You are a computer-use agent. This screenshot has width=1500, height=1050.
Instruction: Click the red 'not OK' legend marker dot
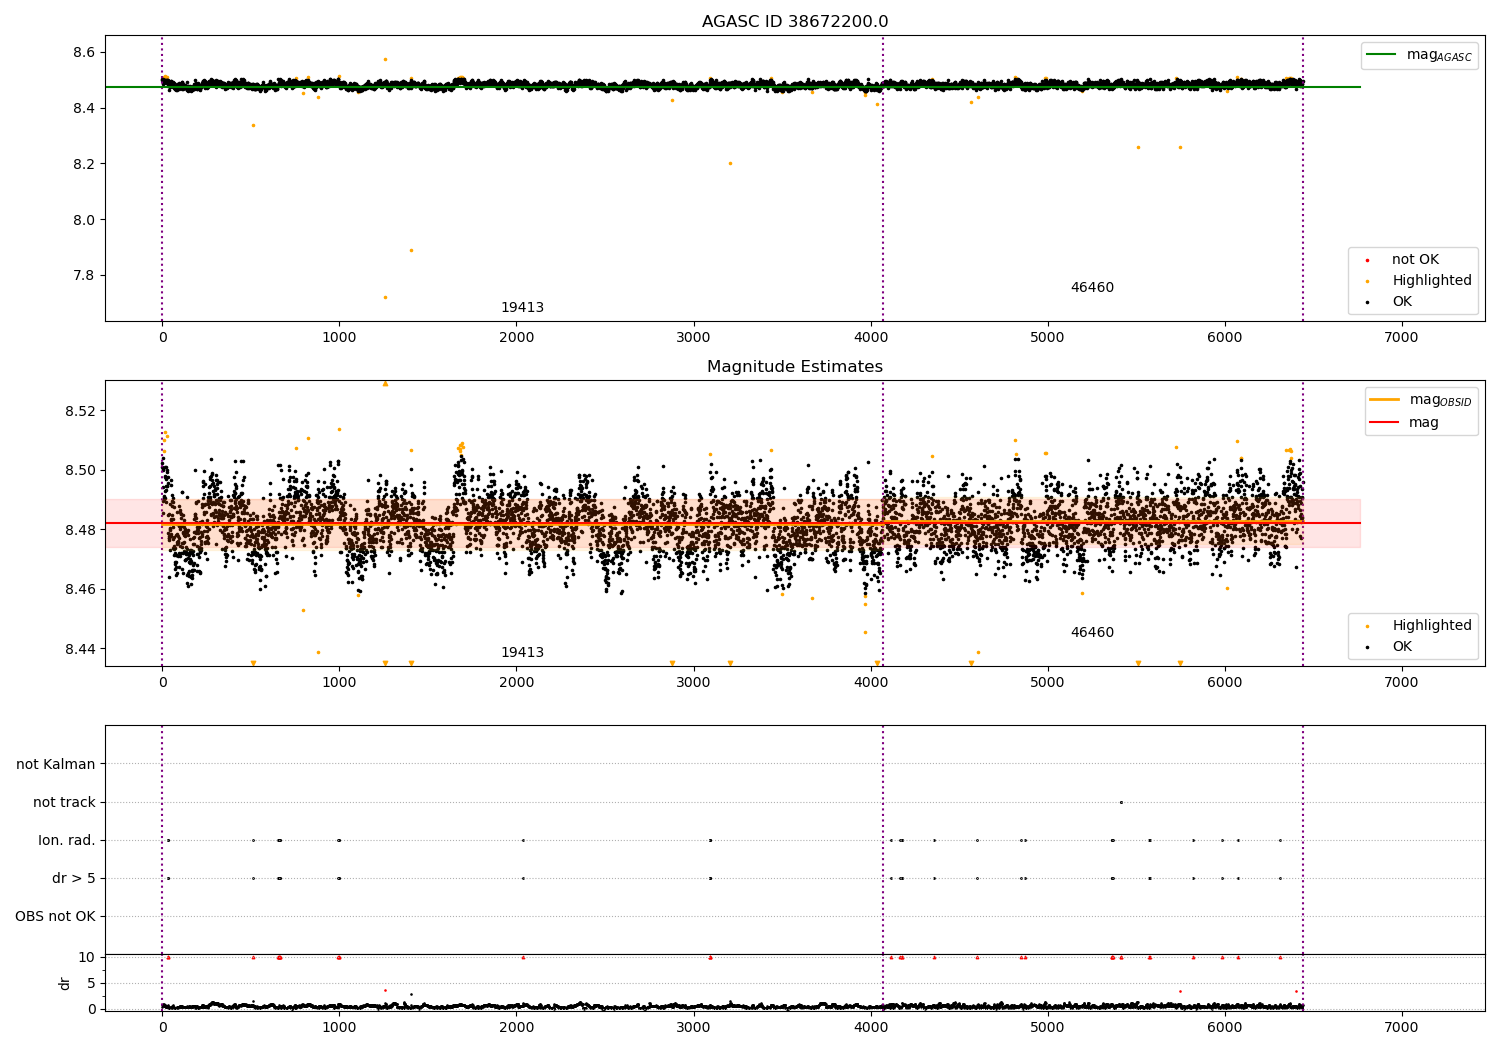[1367, 260]
